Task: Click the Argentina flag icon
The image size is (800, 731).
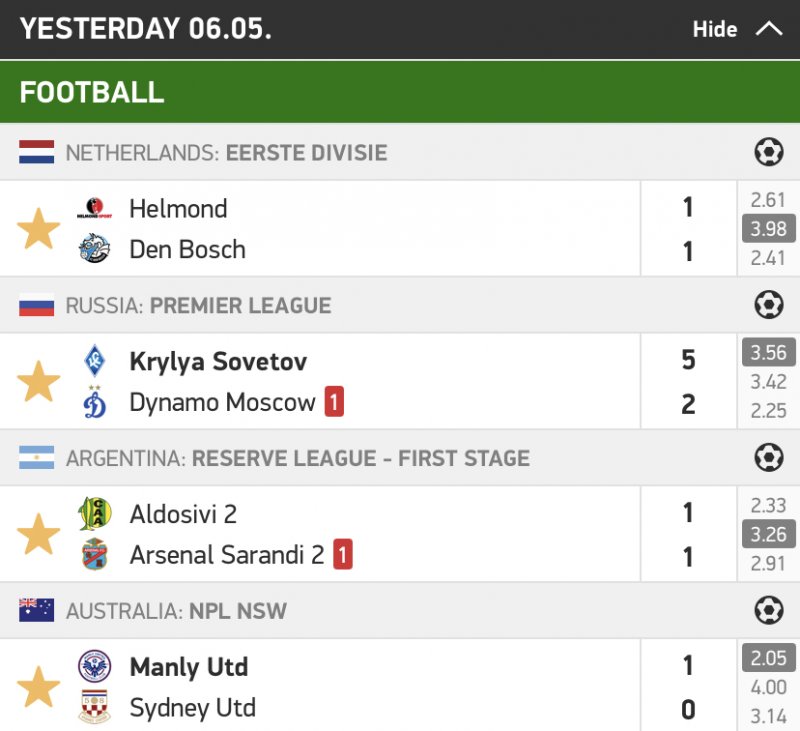Action: pos(37,458)
